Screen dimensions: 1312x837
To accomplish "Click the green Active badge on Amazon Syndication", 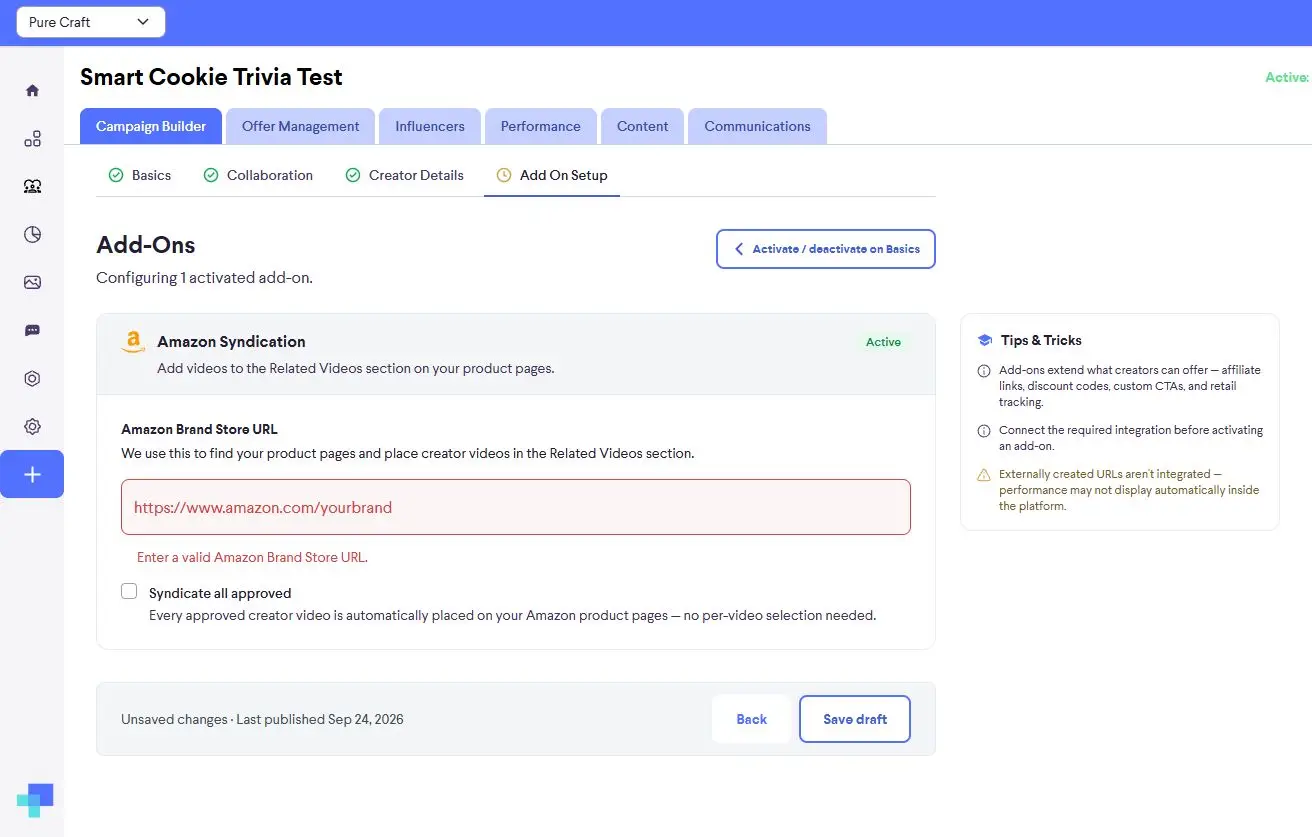I will (x=883, y=342).
